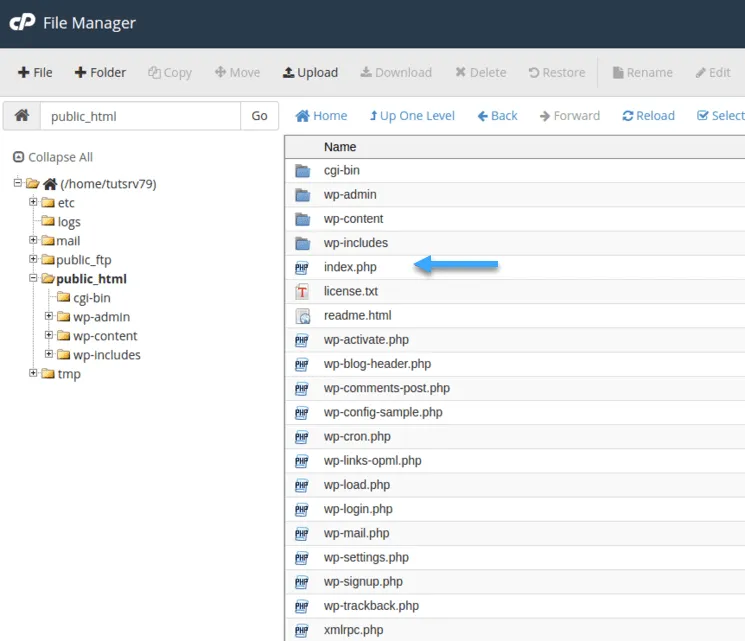
Task: Click the wp-includes folder icon in list
Action: coord(303,243)
